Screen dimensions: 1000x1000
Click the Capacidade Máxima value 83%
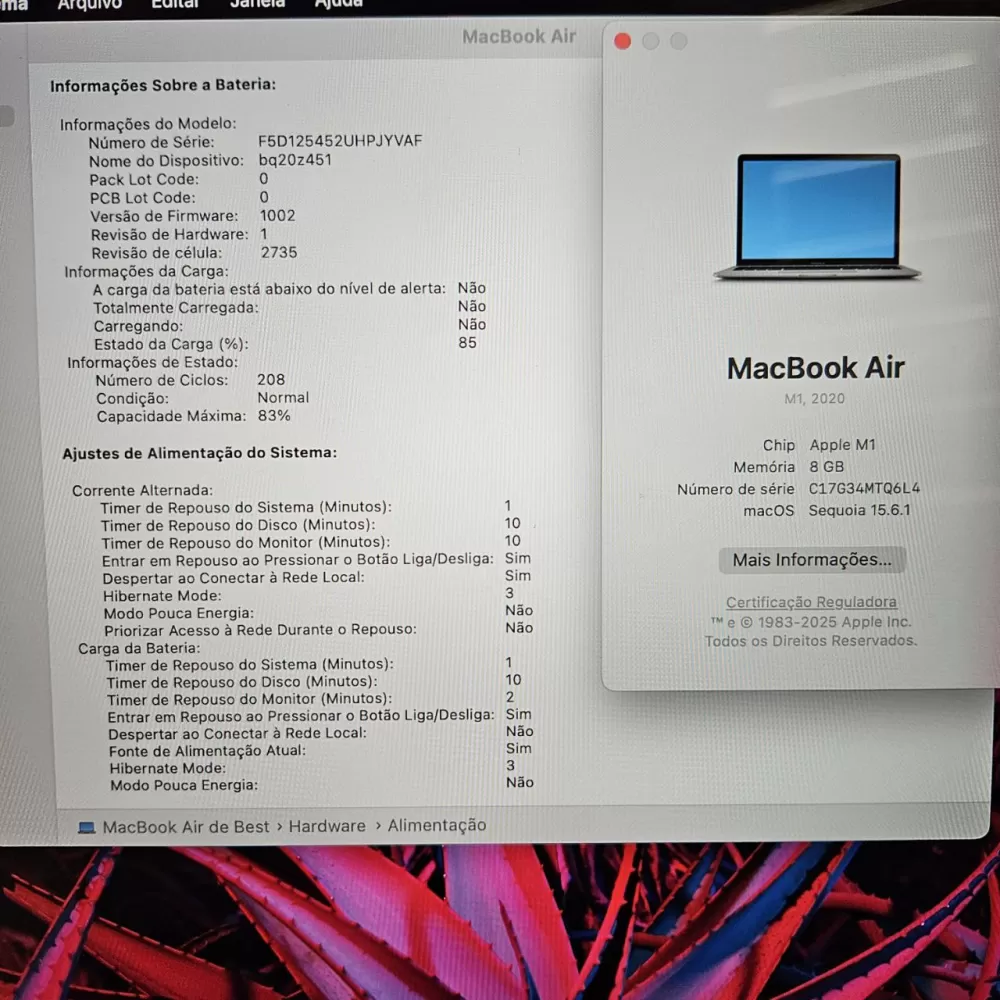point(274,415)
